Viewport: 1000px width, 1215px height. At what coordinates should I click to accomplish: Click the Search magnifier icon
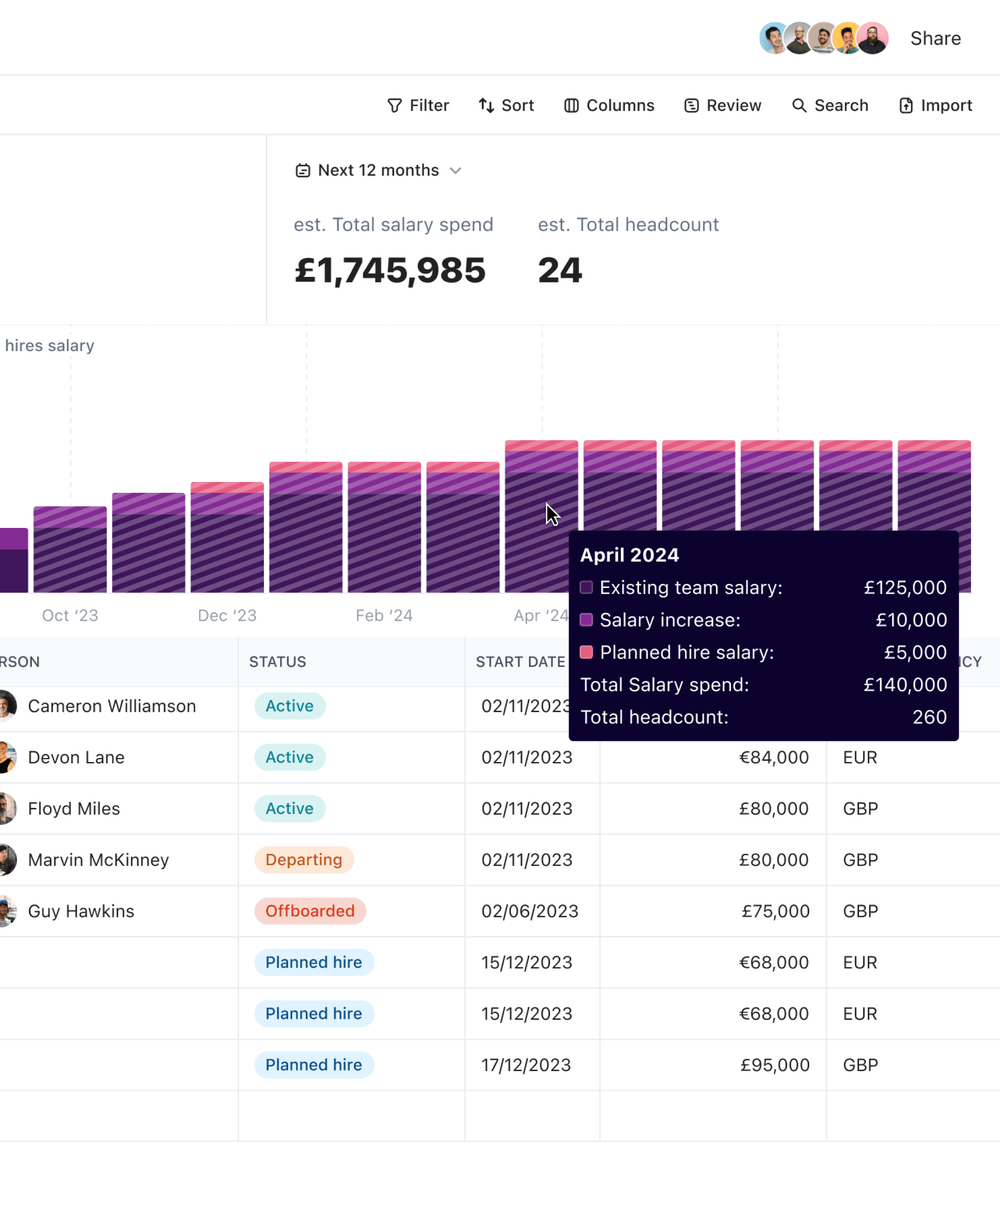point(799,106)
